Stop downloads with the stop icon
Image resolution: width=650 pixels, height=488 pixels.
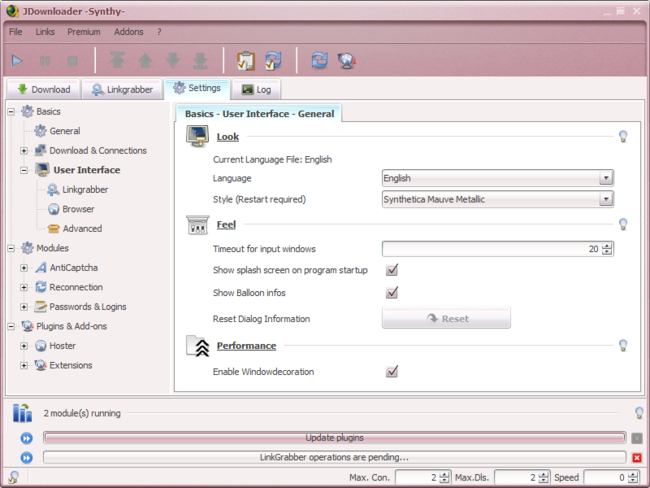(x=73, y=61)
